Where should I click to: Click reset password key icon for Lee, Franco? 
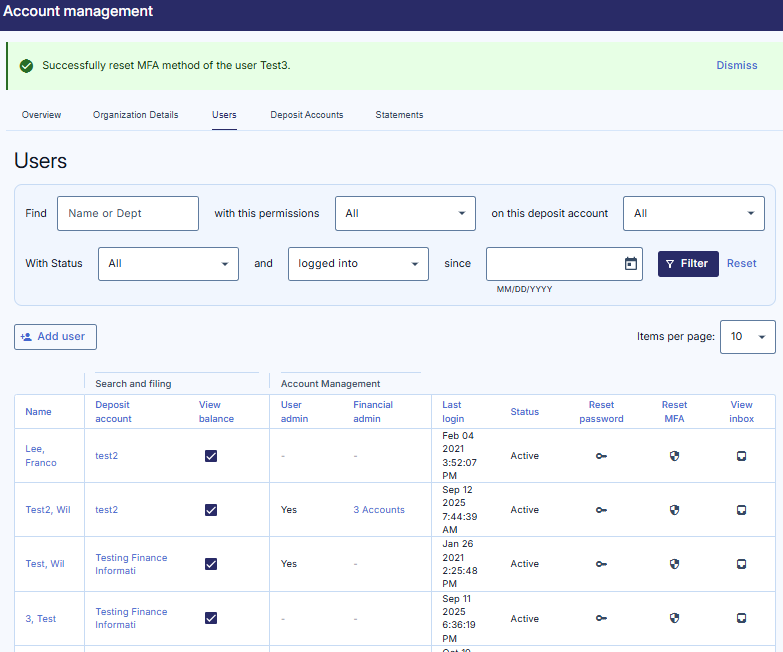[x=601, y=456]
